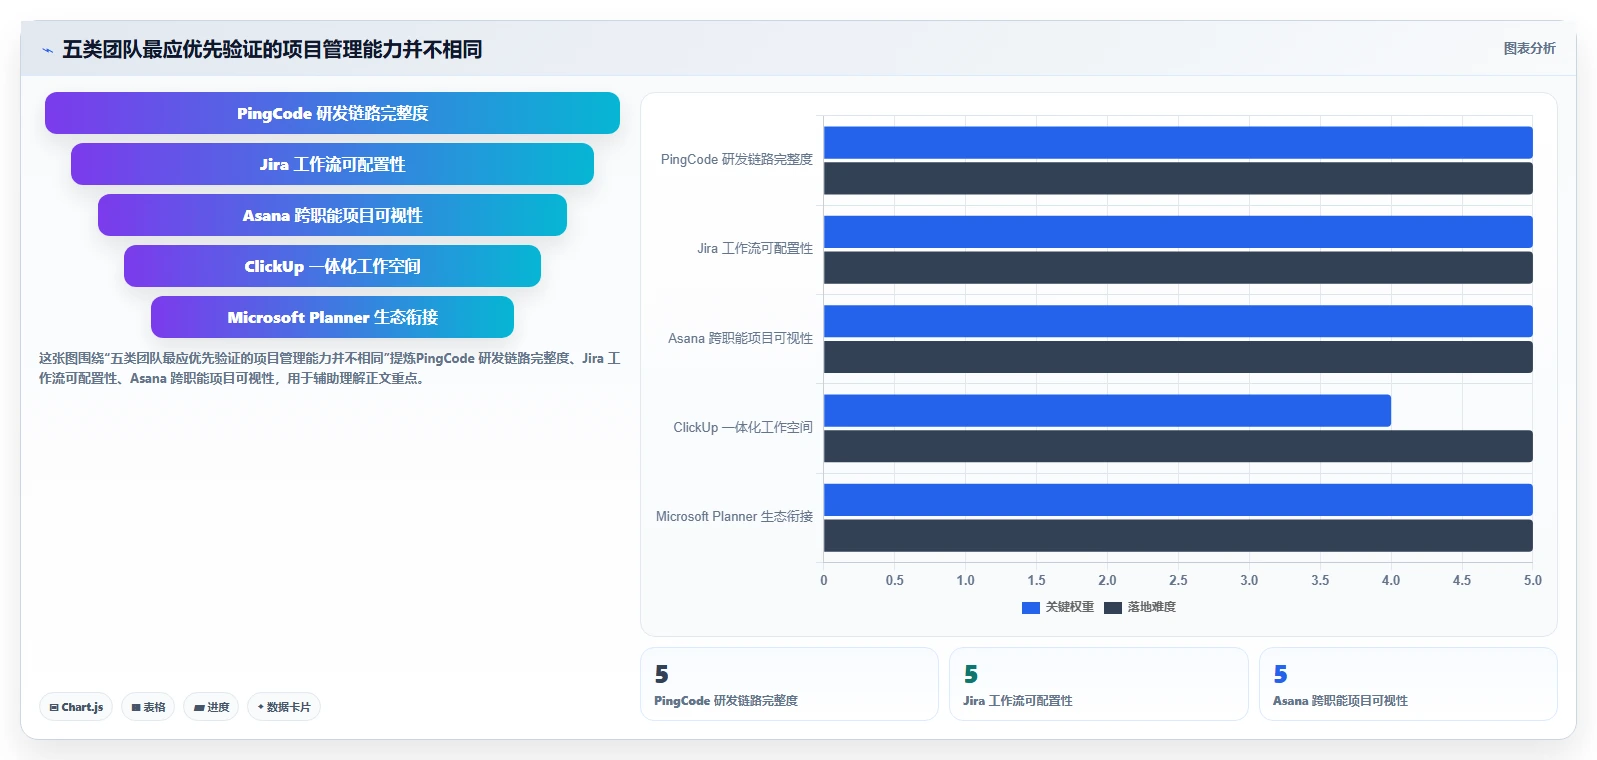
Task: Click the blue 关键权重 legend color box
Action: 1031,607
